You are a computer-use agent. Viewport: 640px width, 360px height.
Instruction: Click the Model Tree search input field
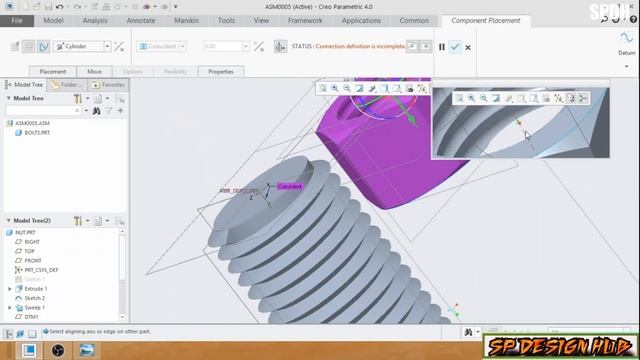point(43,111)
